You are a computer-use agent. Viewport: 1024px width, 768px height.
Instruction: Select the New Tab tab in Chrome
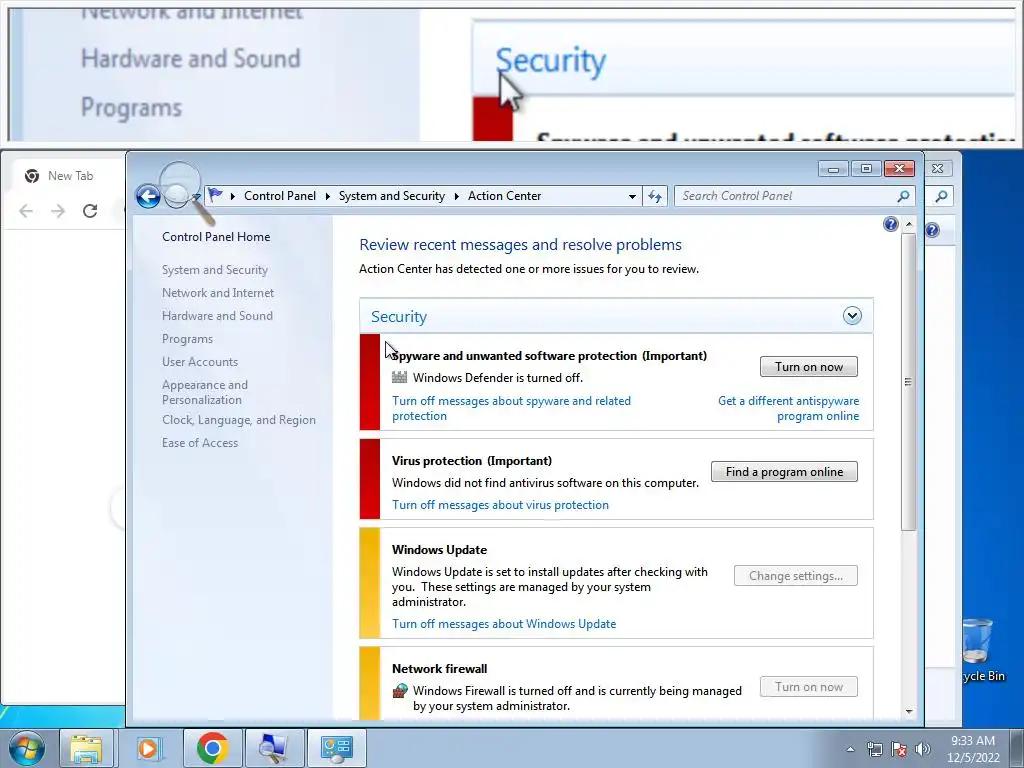pyautogui.click(x=70, y=176)
